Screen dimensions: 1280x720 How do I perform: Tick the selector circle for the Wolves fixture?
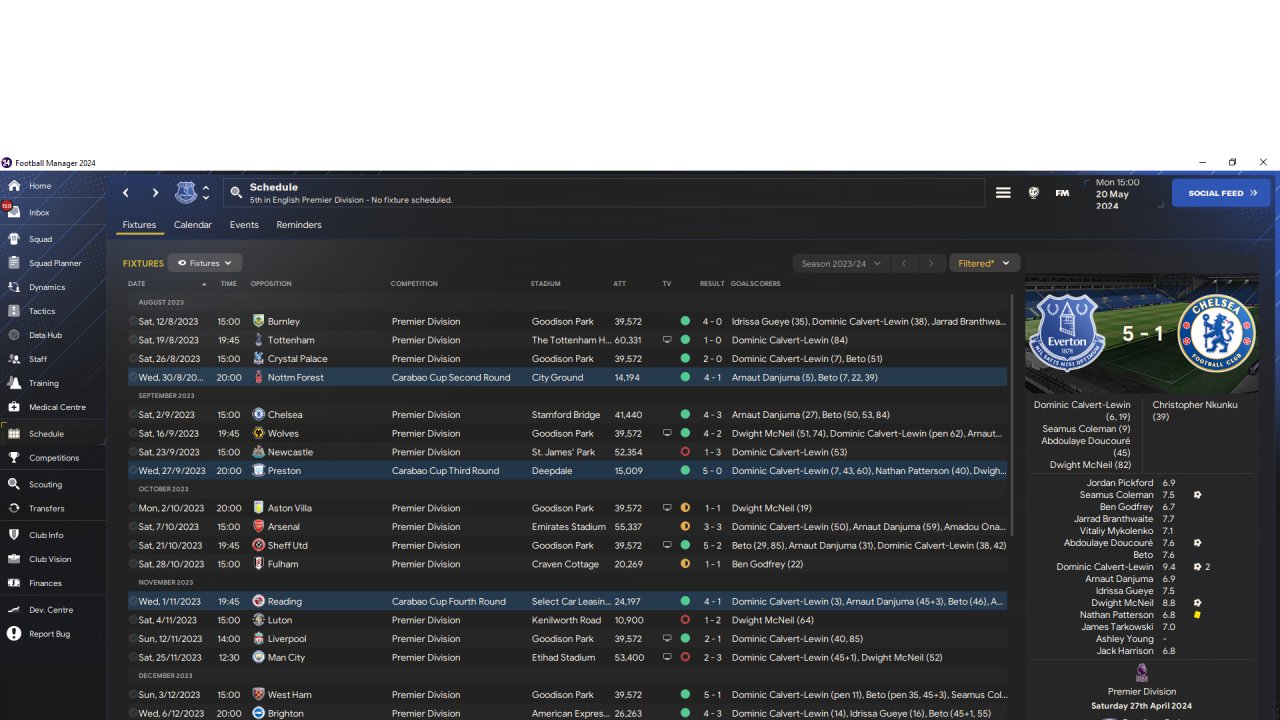pyautogui.click(x=133, y=433)
